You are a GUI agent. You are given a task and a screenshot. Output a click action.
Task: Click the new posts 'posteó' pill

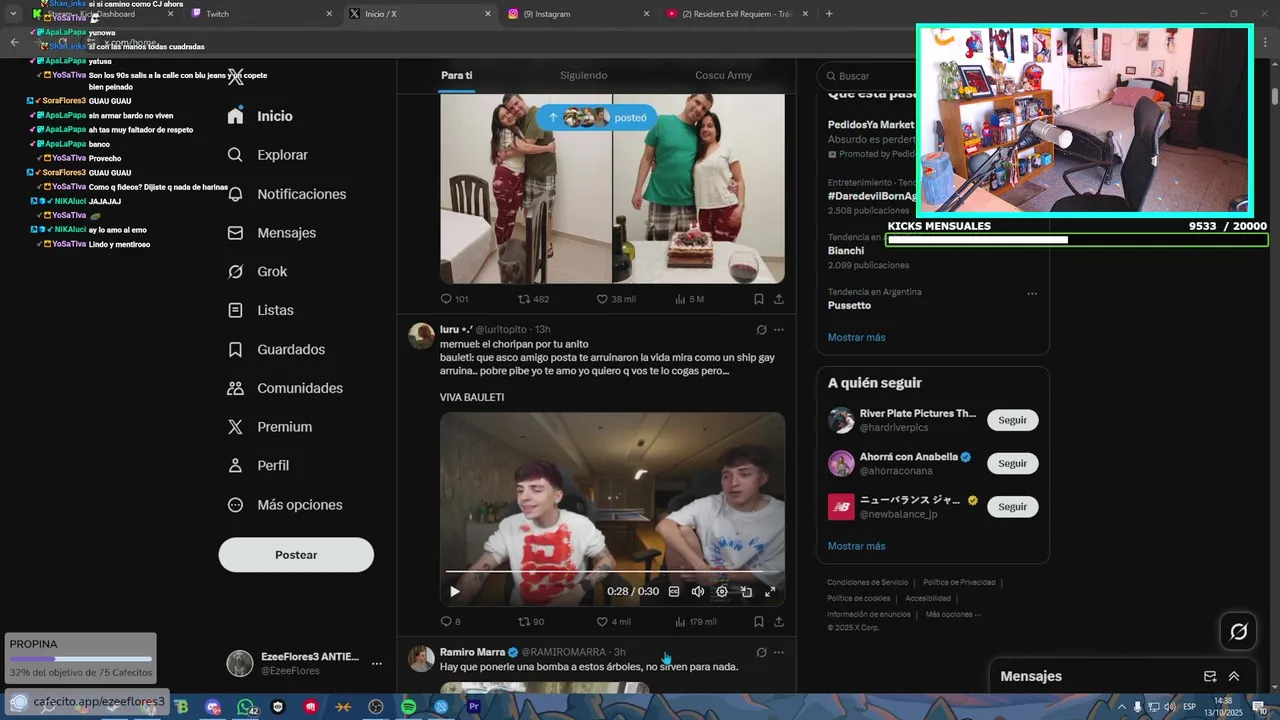point(597,118)
